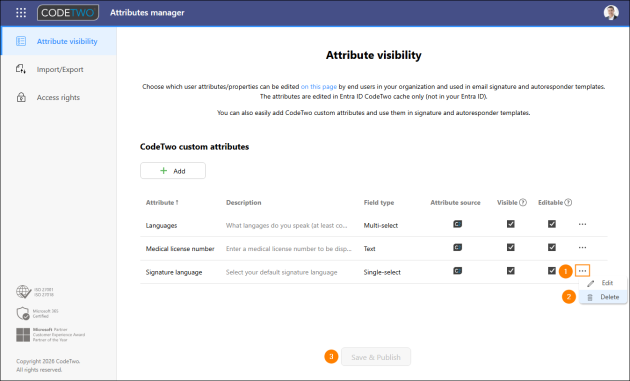Toggle Editable checkbox for Medical license number
The width and height of the screenshot is (630, 381).
(552, 248)
